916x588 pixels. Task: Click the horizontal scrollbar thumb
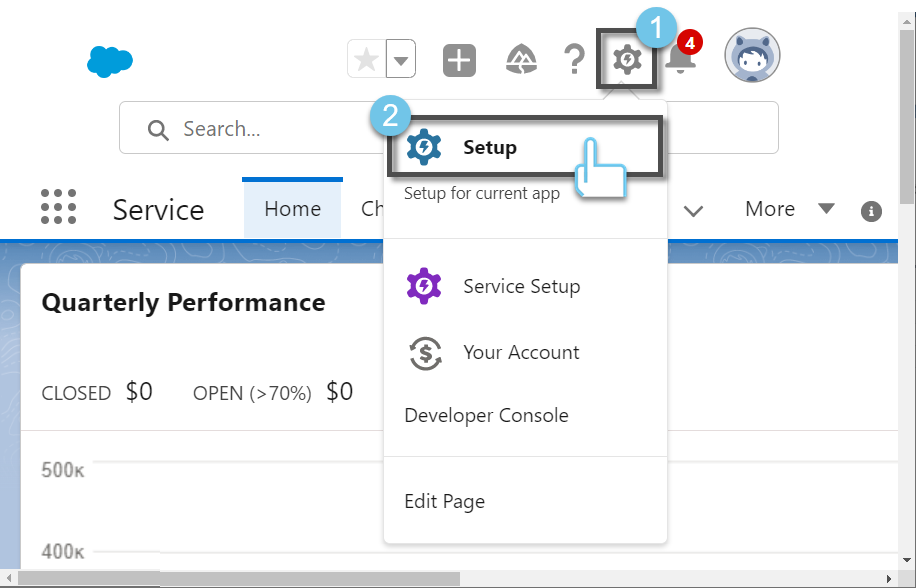239,579
